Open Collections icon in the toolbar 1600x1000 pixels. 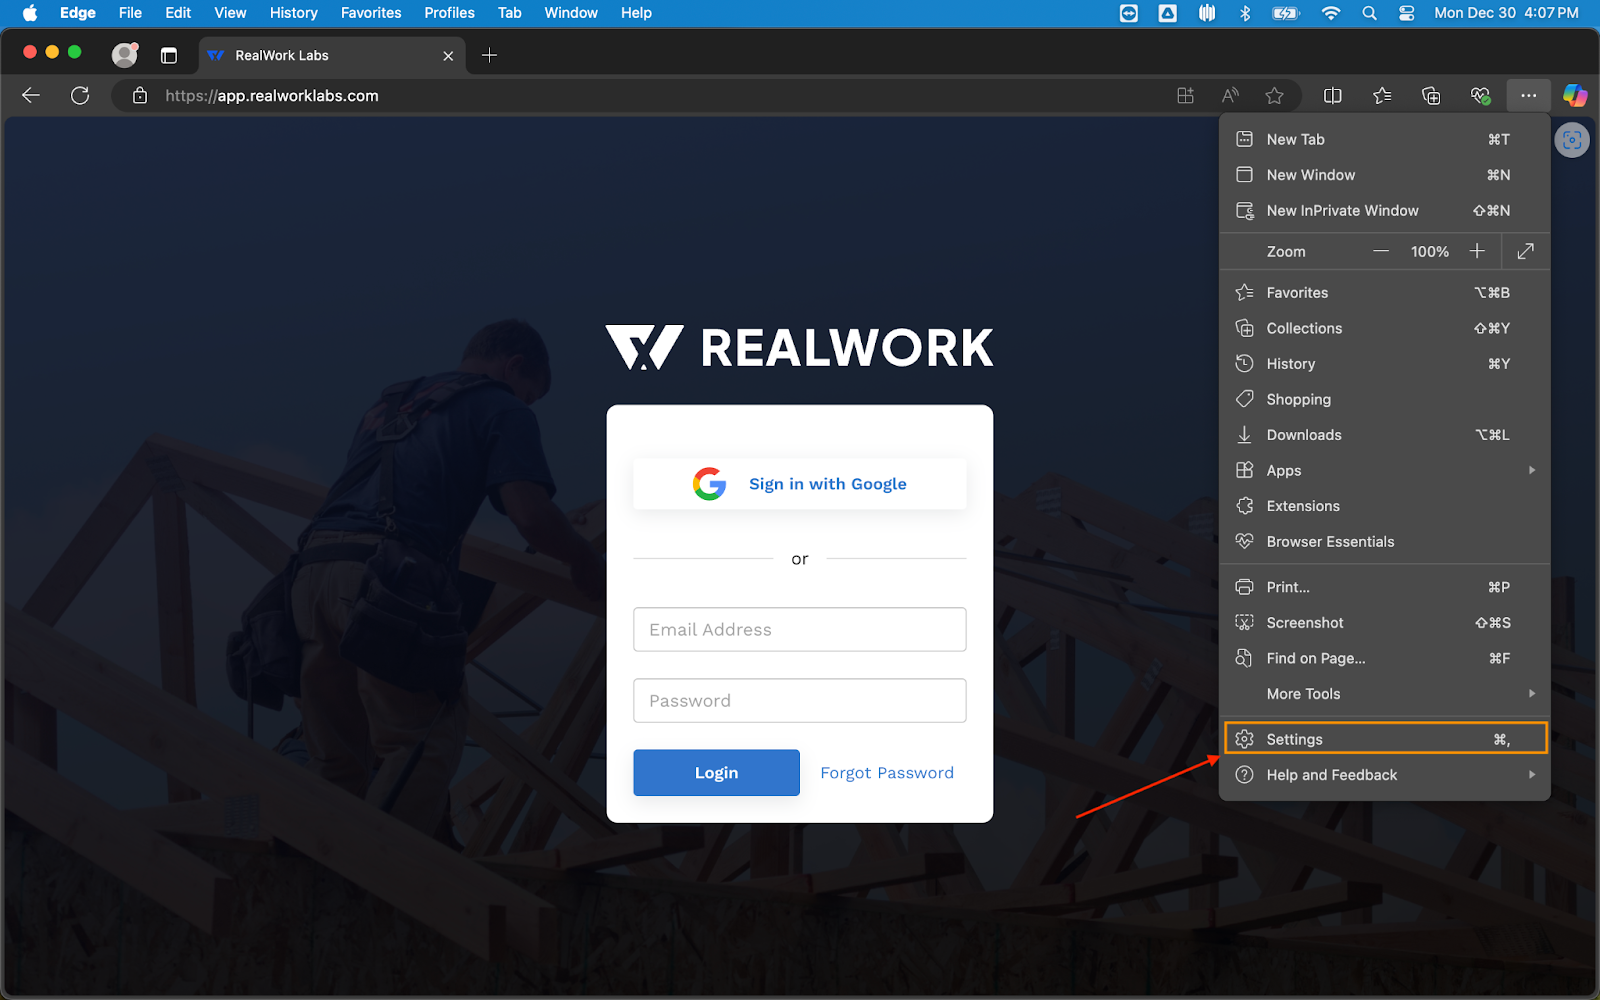coord(1431,96)
